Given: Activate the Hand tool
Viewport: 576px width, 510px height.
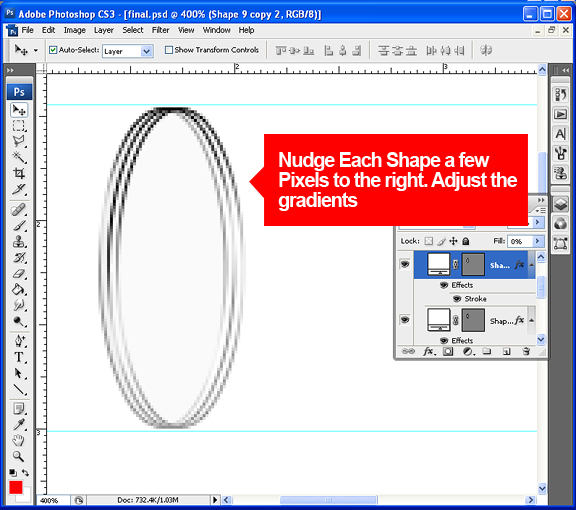Looking at the screenshot, I should (19, 440).
